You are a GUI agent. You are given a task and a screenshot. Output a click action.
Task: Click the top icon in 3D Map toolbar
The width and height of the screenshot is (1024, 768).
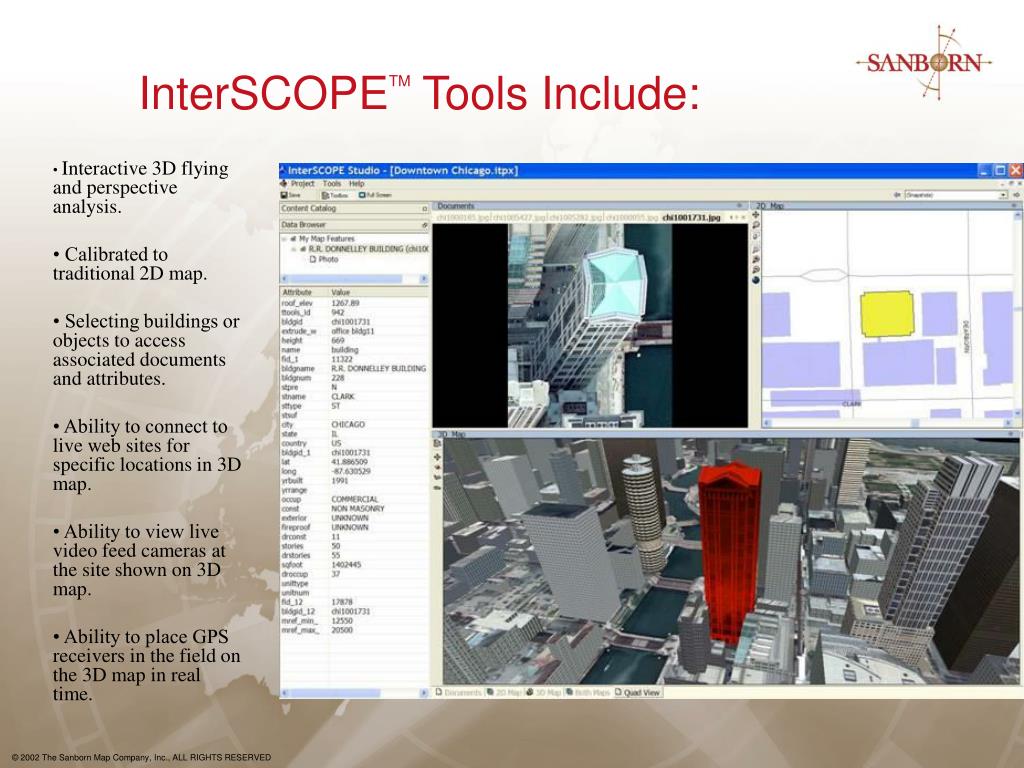click(438, 443)
